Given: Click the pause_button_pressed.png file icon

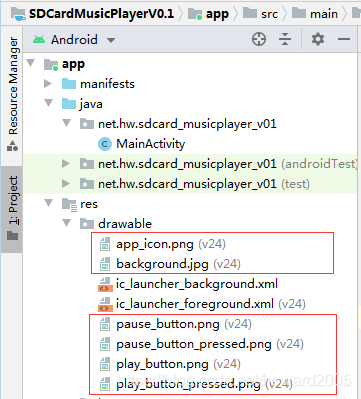Looking at the screenshot, I should pos(105,344).
